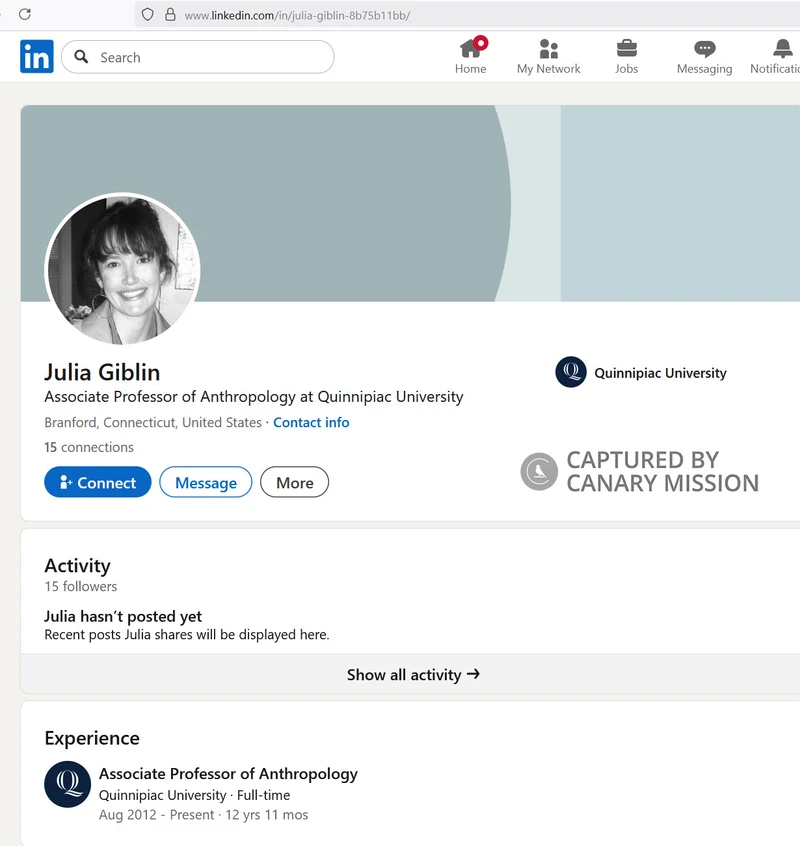800x846 pixels.
Task: Open the Home feed icon
Action: tap(470, 49)
